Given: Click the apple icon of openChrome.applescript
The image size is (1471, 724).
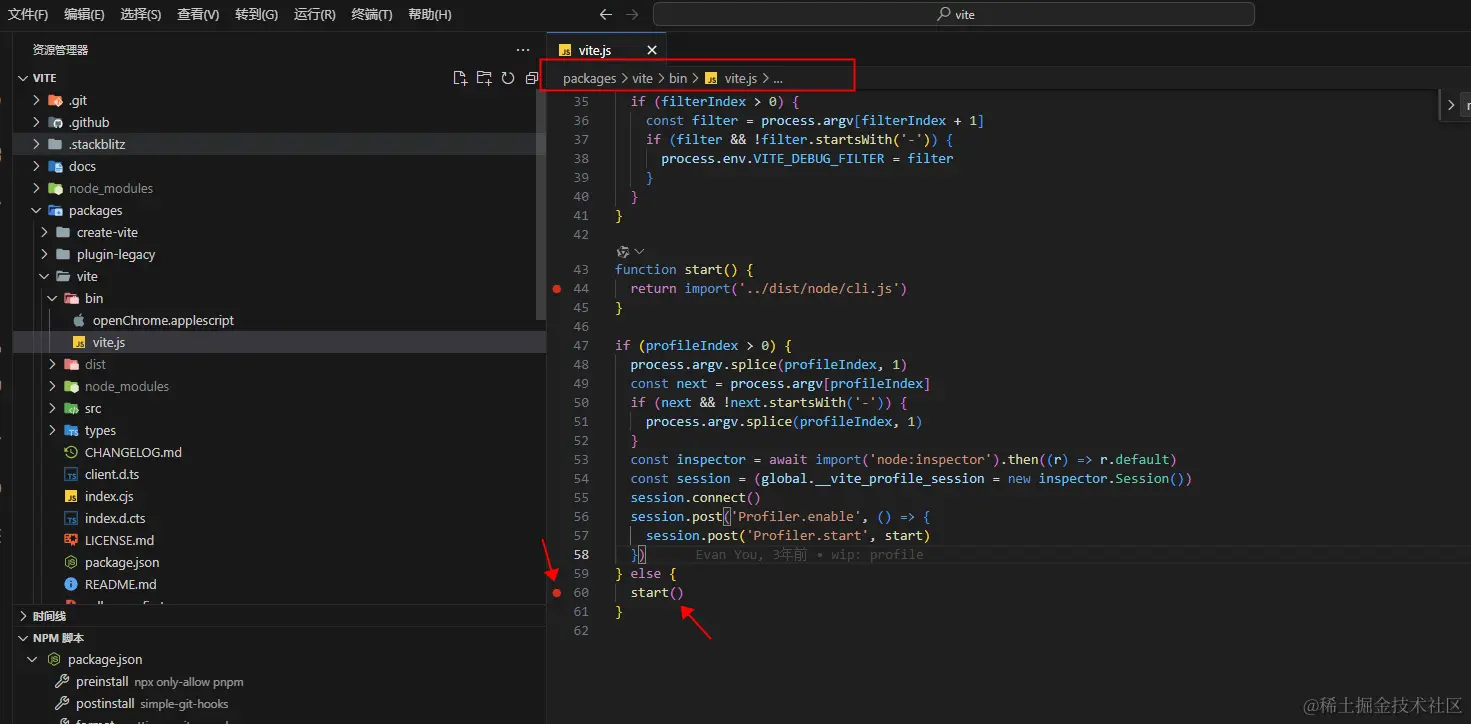Looking at the screenshot, I should pos(79,321).
